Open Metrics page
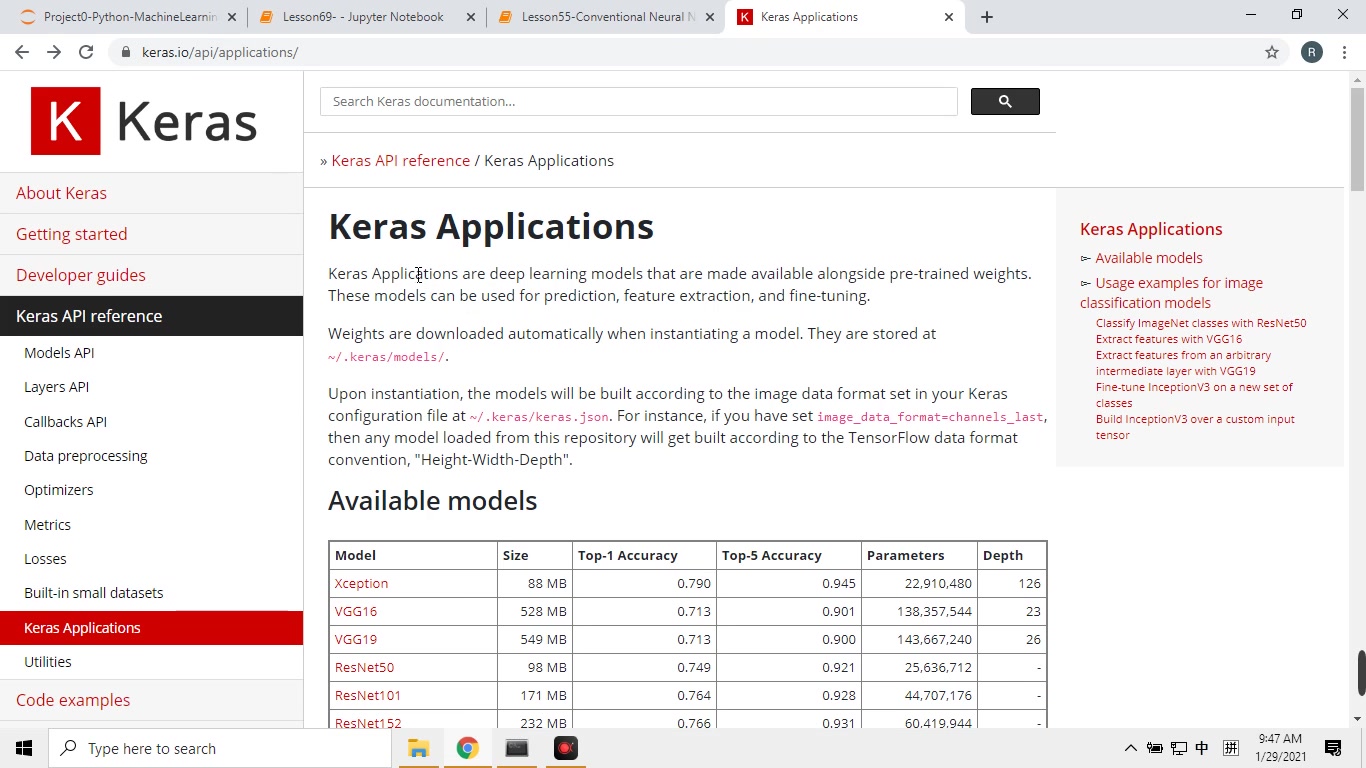Image resolution: width=1366 pixels, height=768 pixels. tap(47, 525)
